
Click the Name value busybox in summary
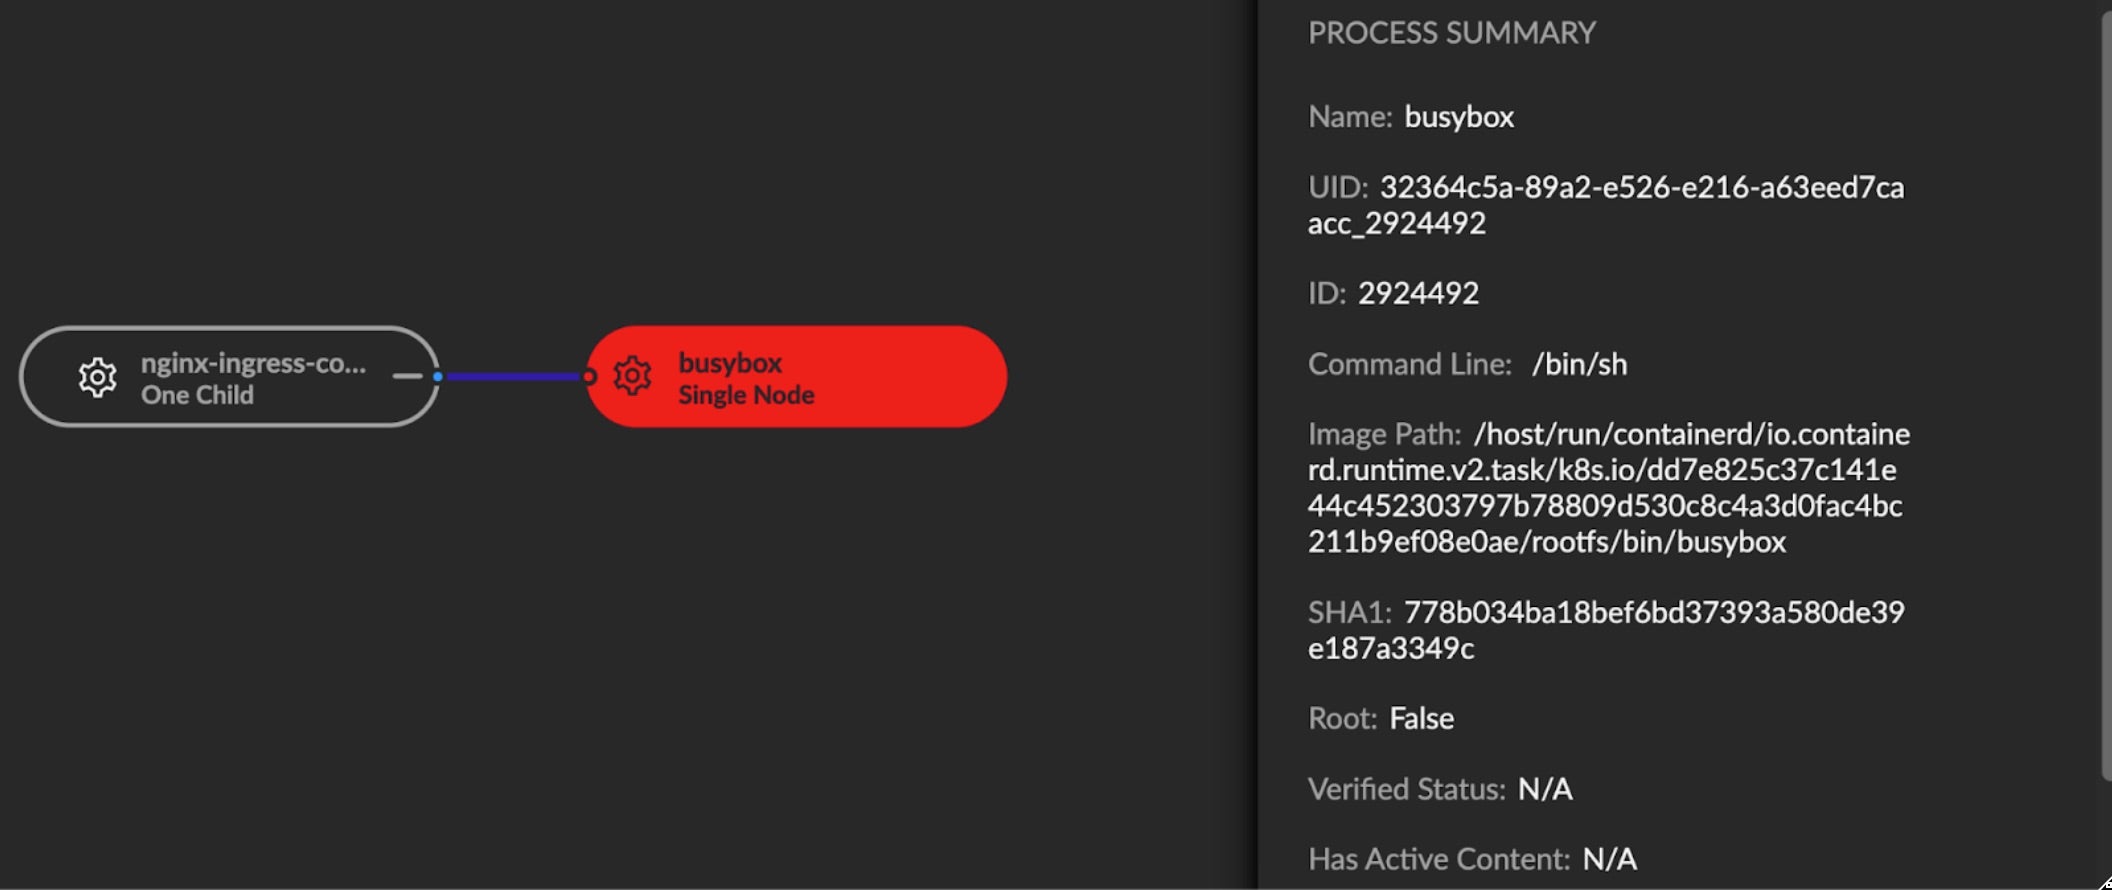click(x=1459, y=117)
